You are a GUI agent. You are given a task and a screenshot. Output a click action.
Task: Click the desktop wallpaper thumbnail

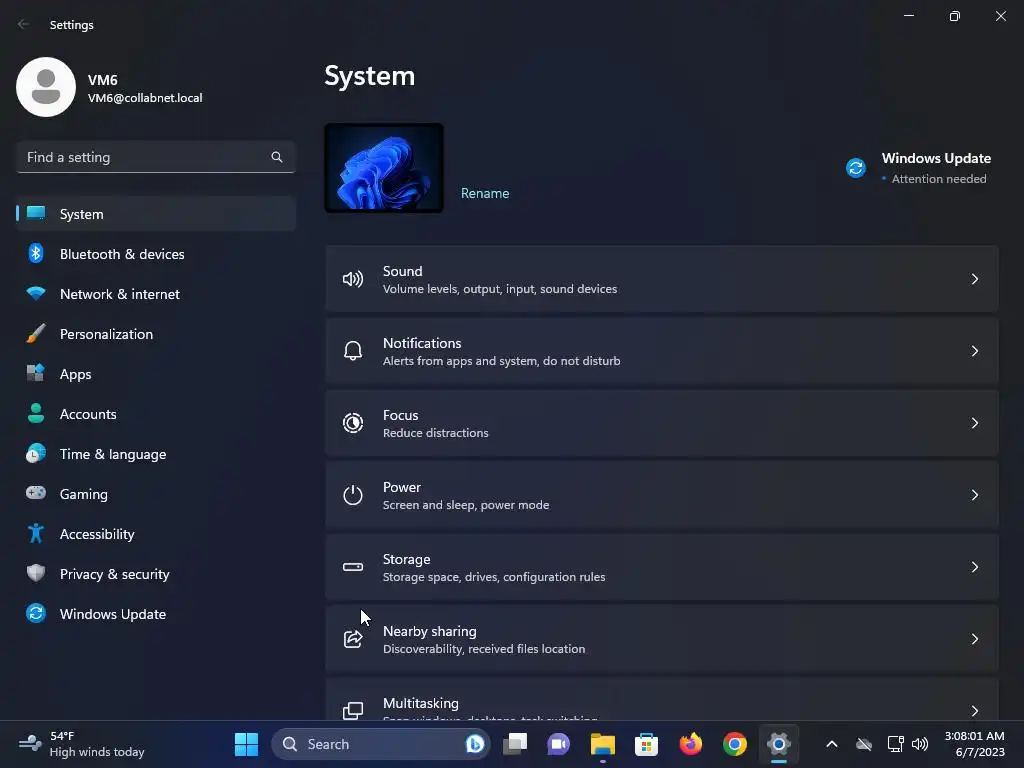(x=384, y=168)
